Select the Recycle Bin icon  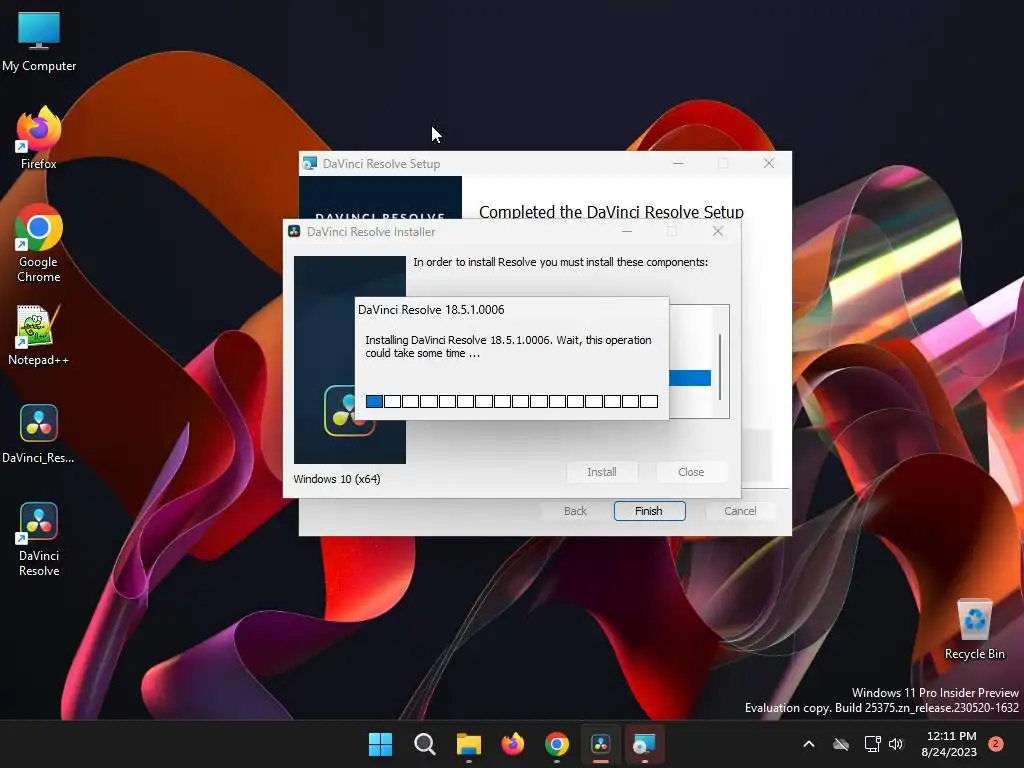pyautogui.click(x=974, y=630)
